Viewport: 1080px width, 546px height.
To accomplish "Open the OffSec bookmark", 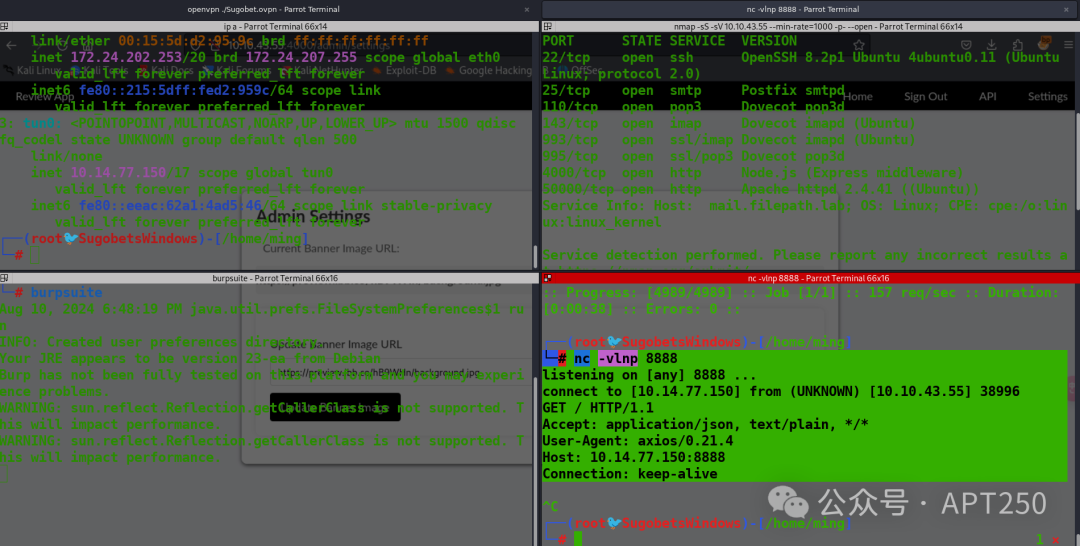I will pos(581,70).
